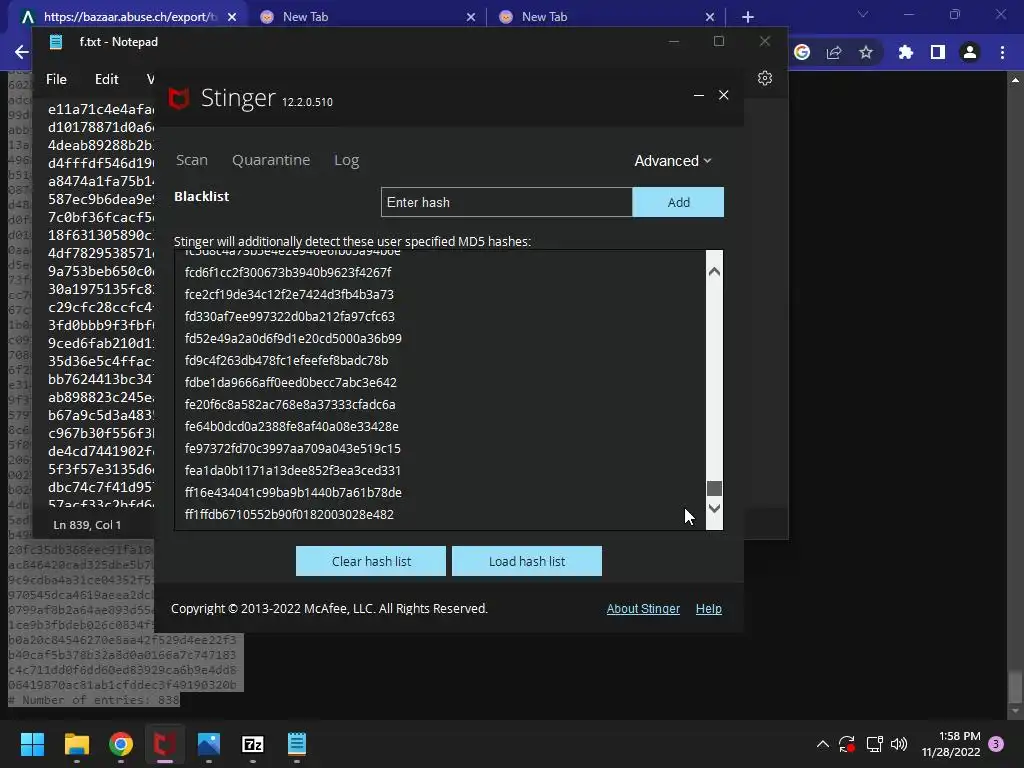This screenshot has width=1024, height=768.
Task: Expand the Advanced dropdown in Stinger
Action: (x=673, y=161)
